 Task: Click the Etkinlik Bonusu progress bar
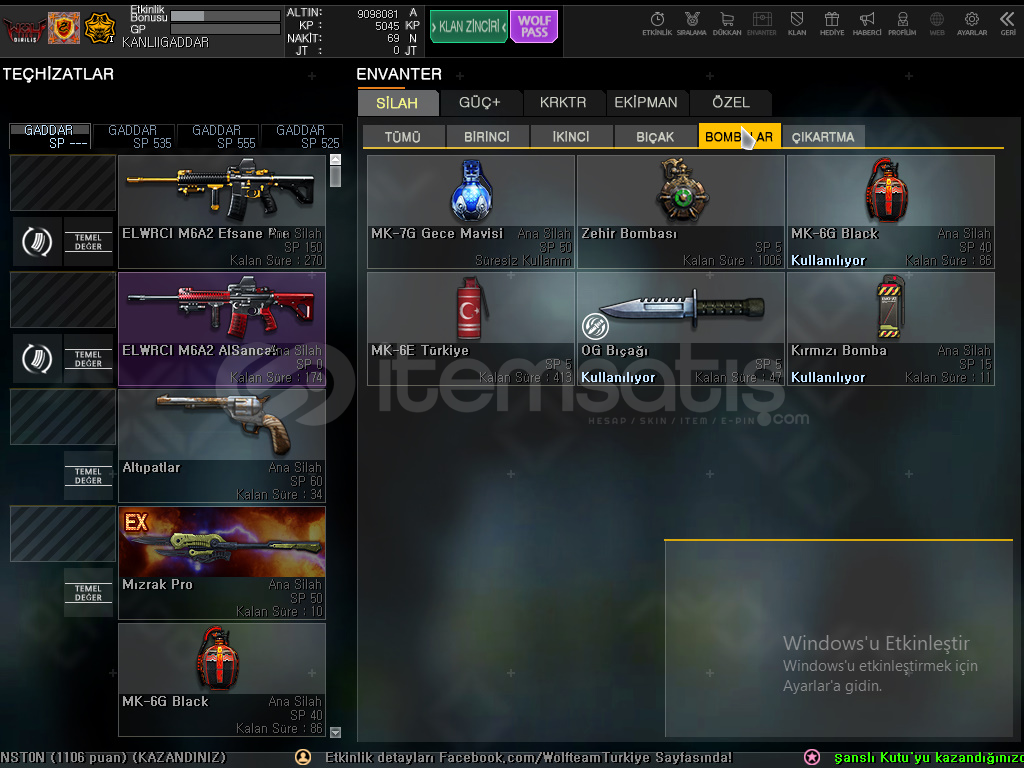coord(225,16)
